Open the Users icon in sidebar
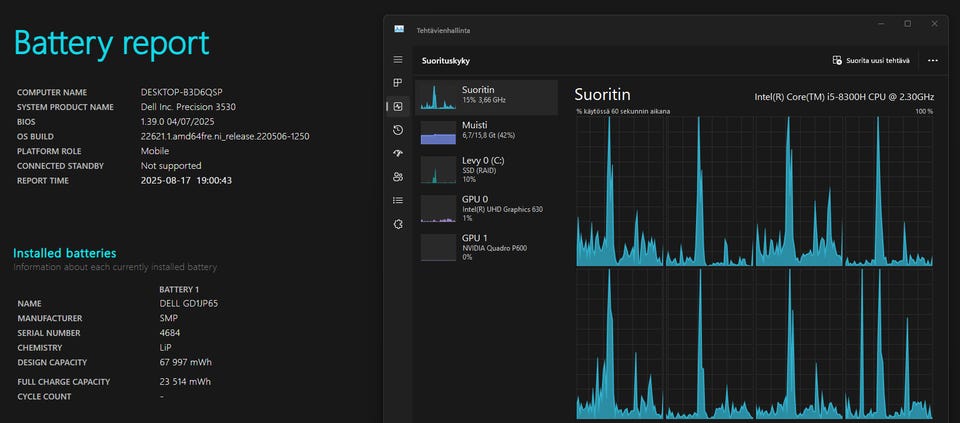Screen dimensions: 960x423 (398, 177)
